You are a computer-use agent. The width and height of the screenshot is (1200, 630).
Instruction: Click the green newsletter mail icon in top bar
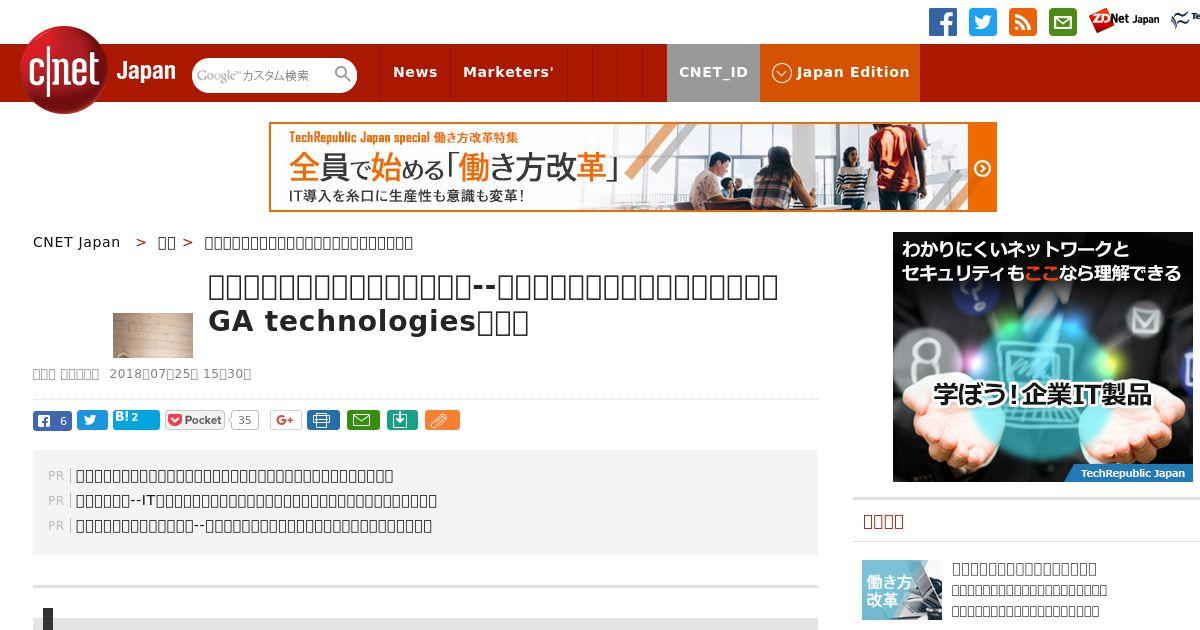(1063, 22)
